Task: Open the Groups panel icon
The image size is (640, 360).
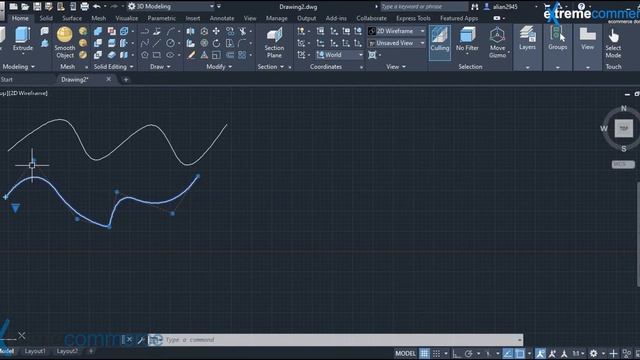Action: pyautogui.click(x=558, y=34)
